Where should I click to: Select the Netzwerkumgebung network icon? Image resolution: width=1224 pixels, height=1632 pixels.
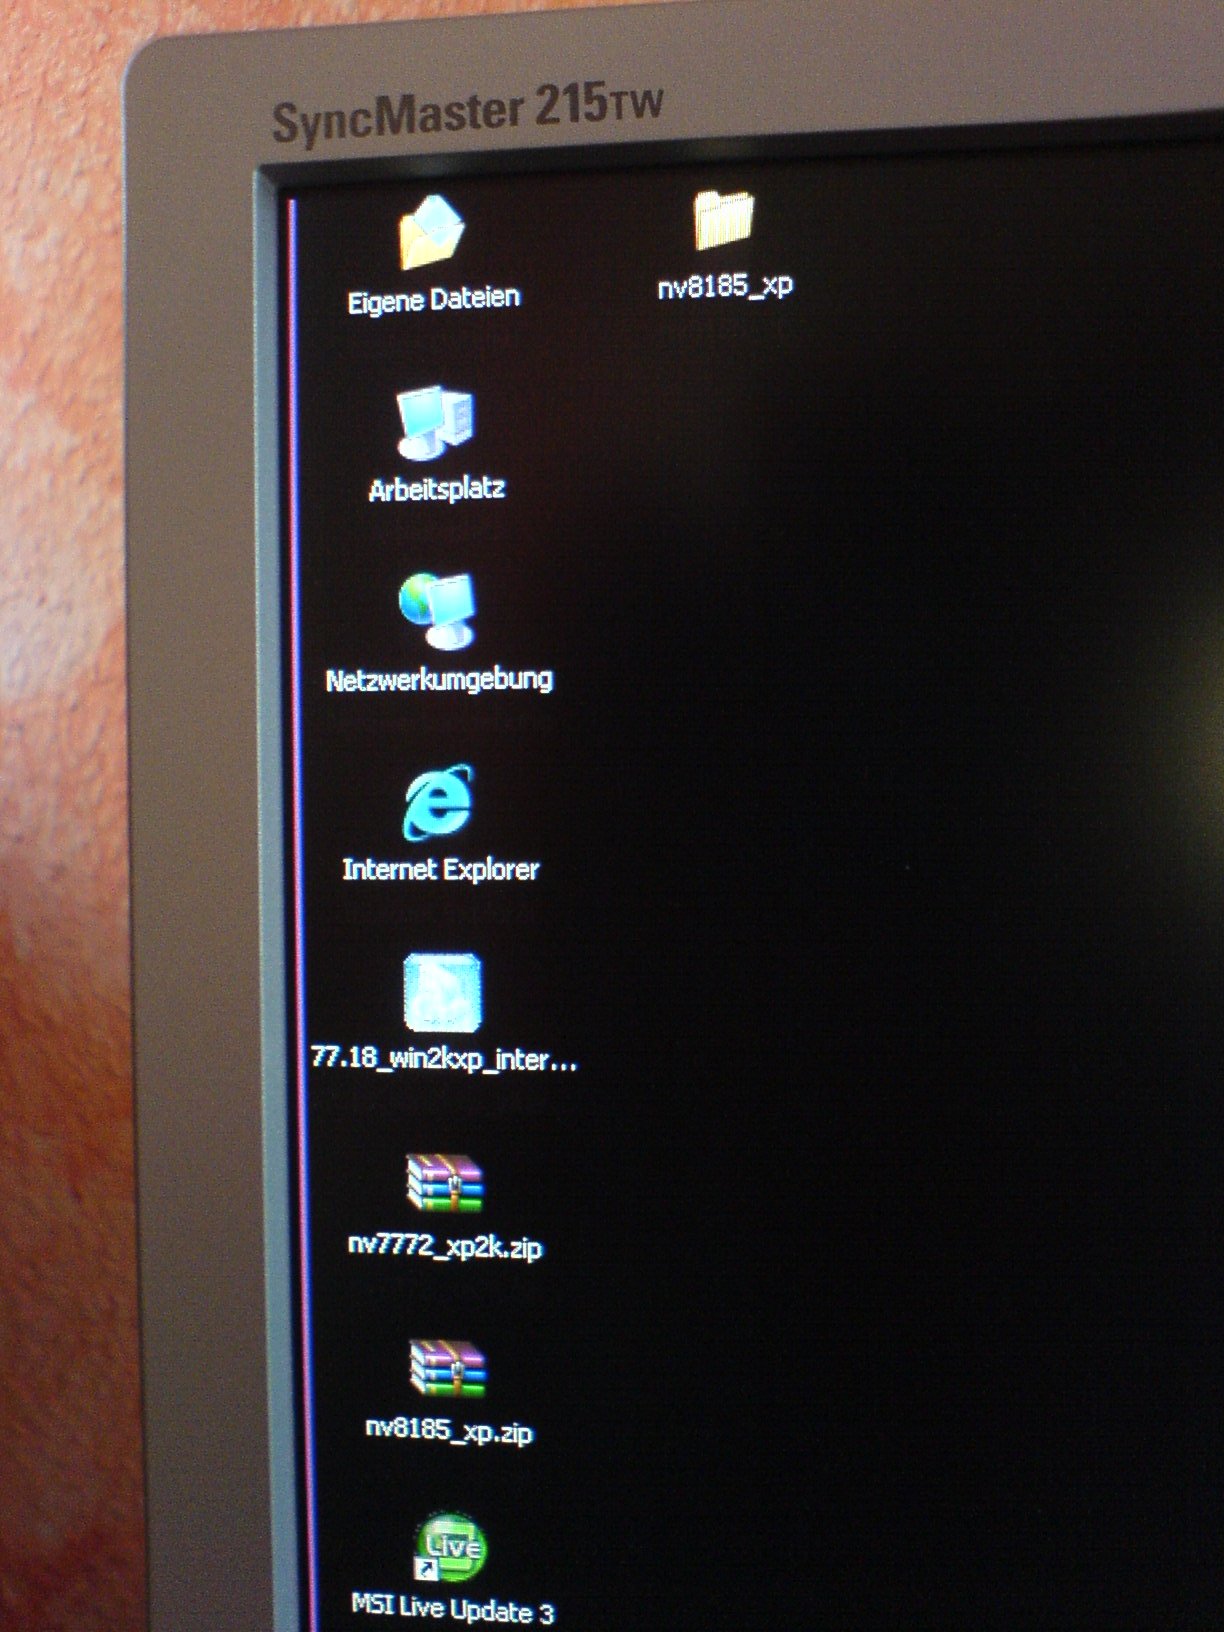pyautogui.click(x=438, y=610)
